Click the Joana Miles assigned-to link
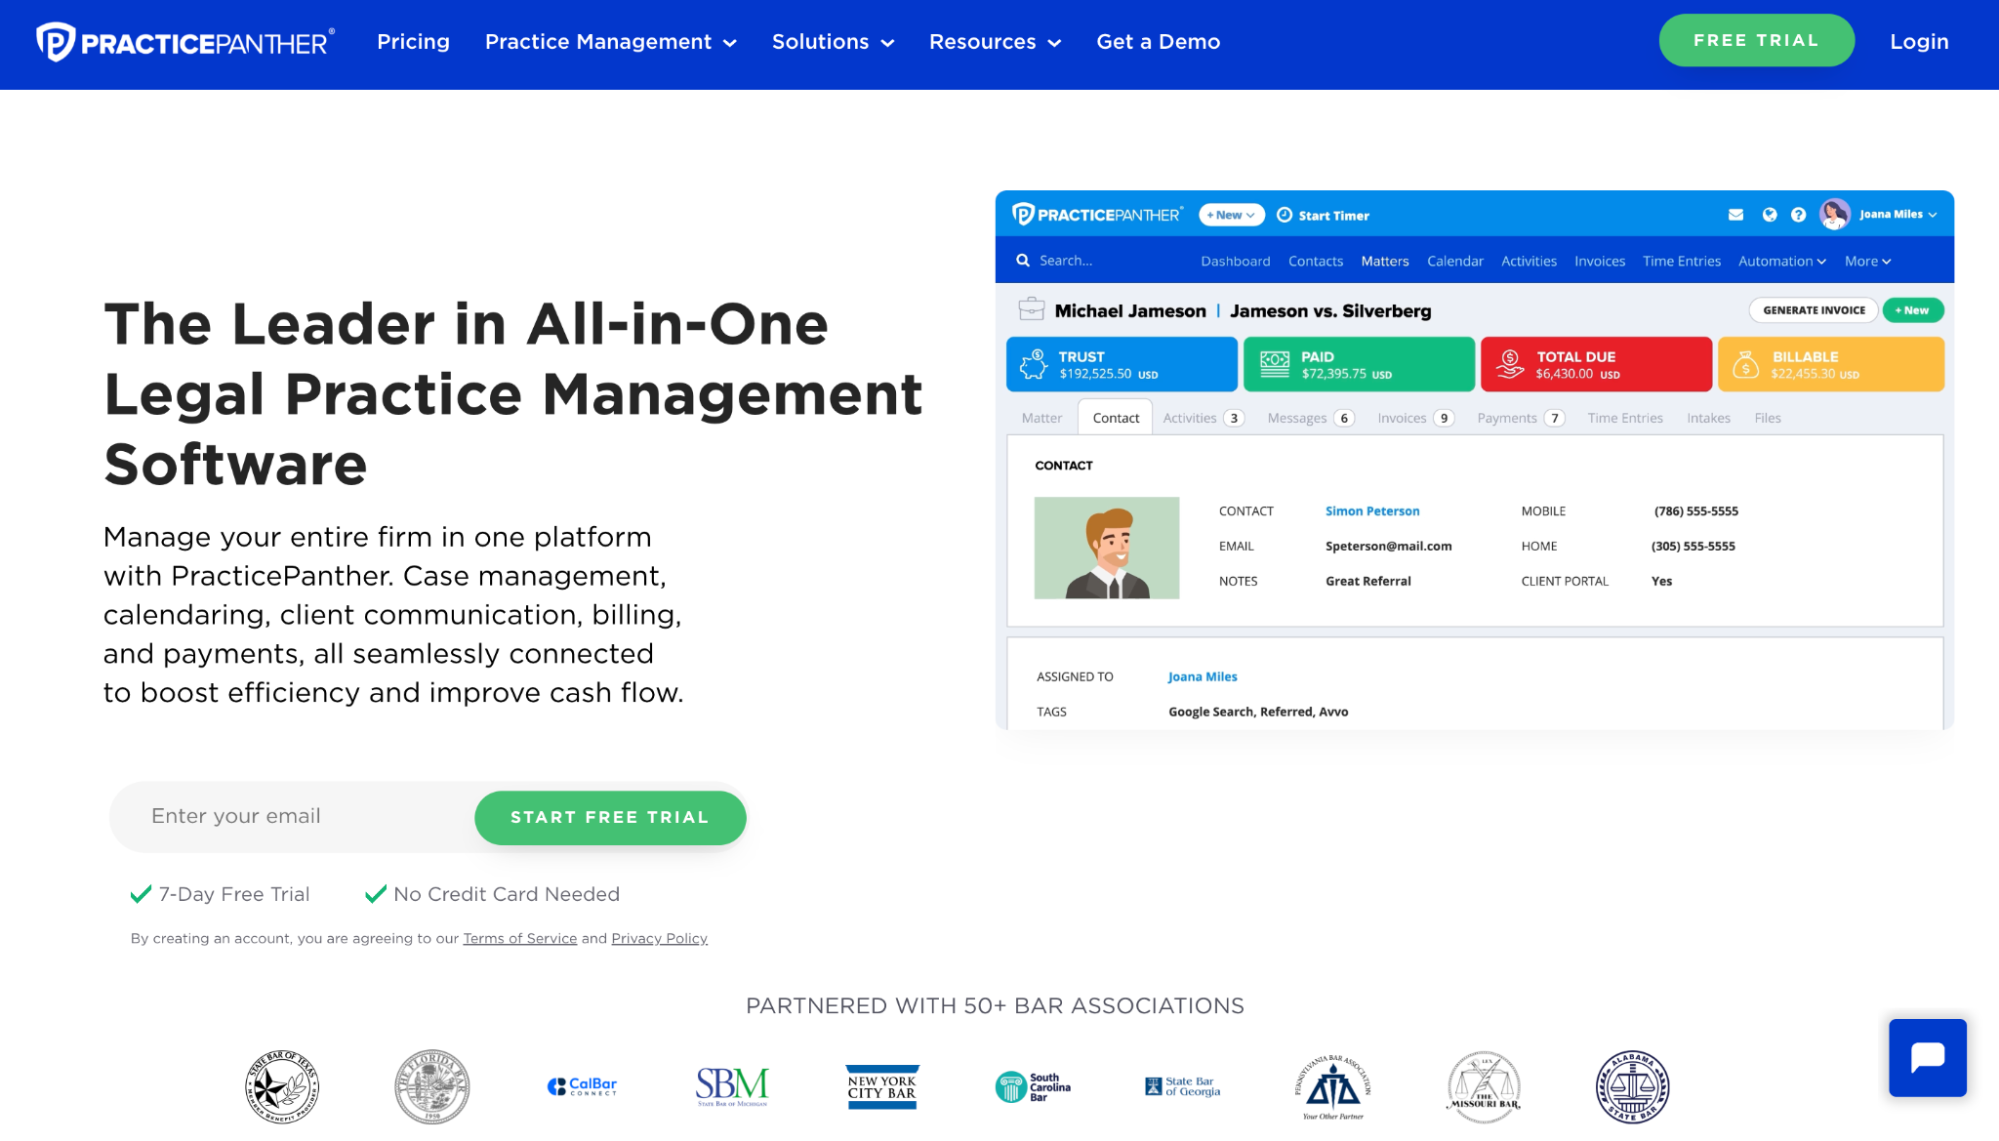This screenshot has height=1141, width=1999. pyautogui.click(x=1202, y=677)
